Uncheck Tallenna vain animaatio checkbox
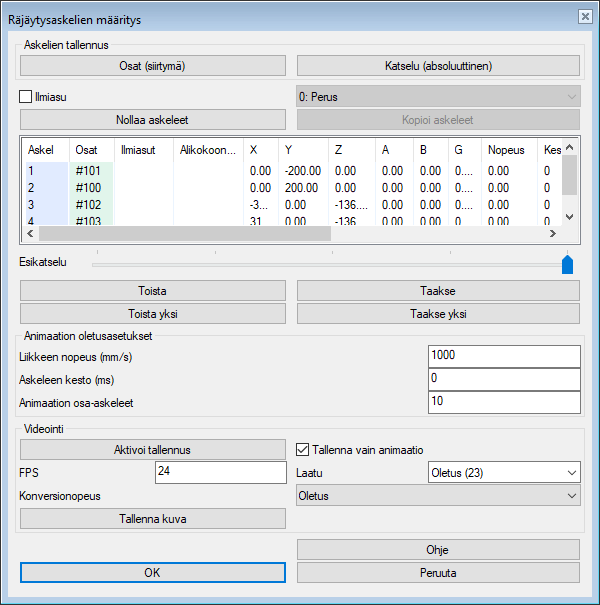 [x=306, y=449]
